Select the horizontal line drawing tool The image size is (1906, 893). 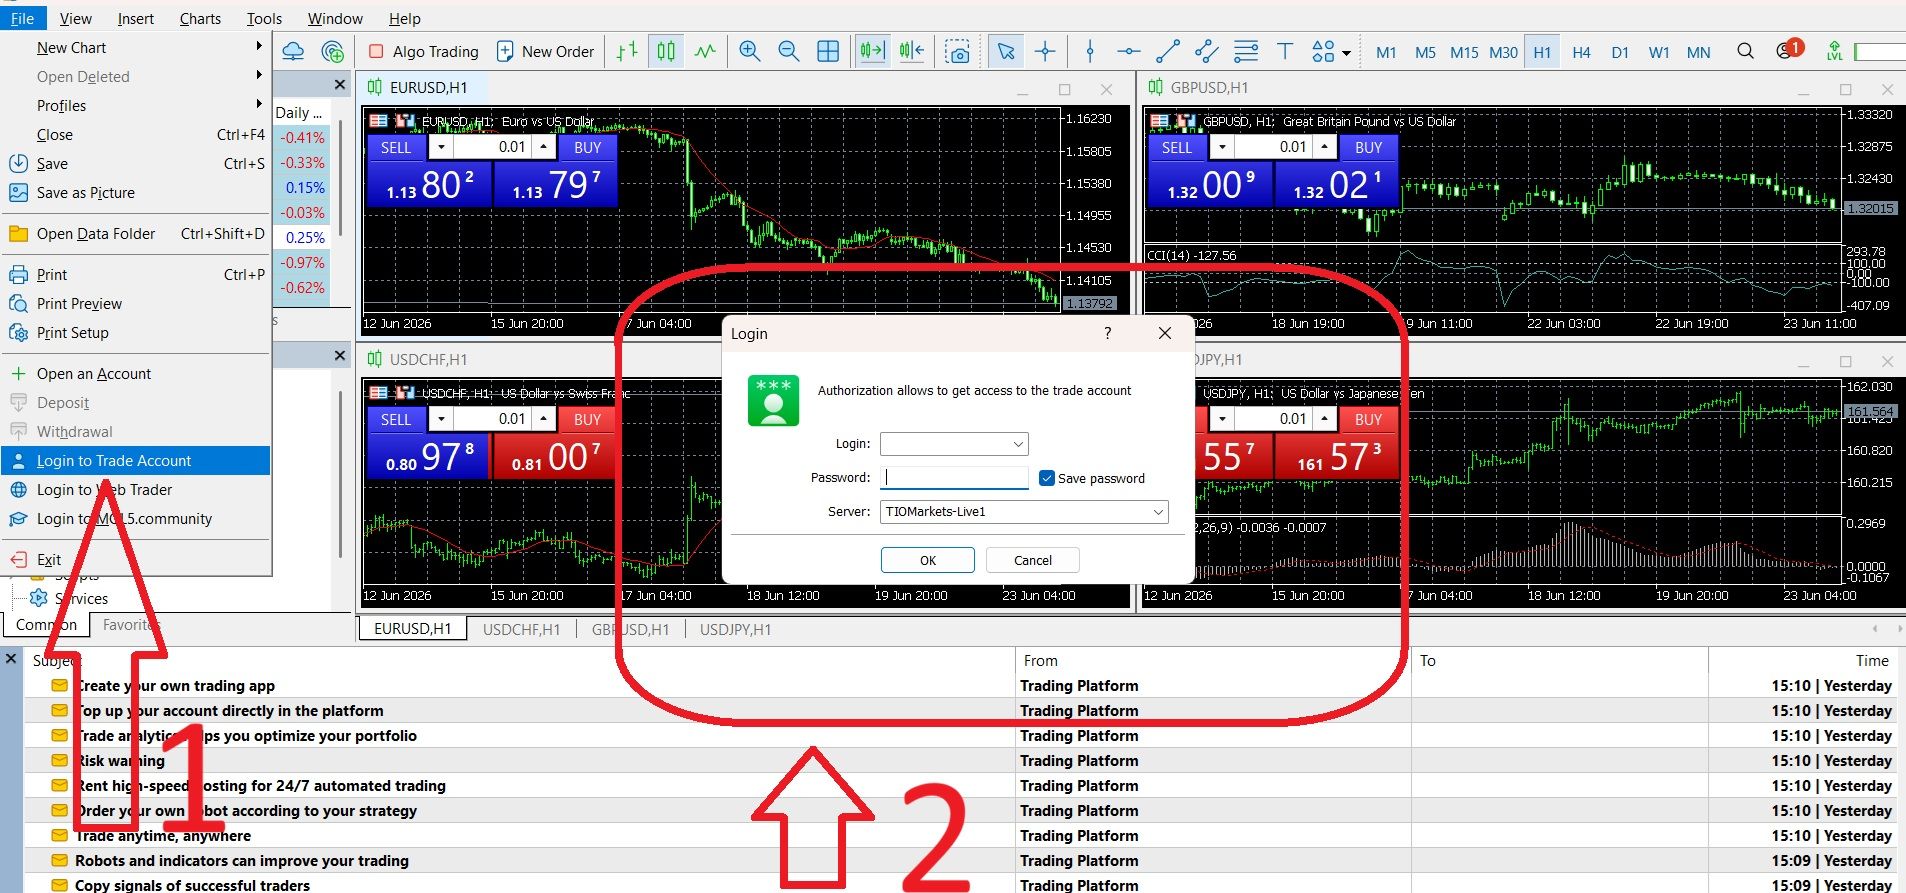[x=1128, y=51]
